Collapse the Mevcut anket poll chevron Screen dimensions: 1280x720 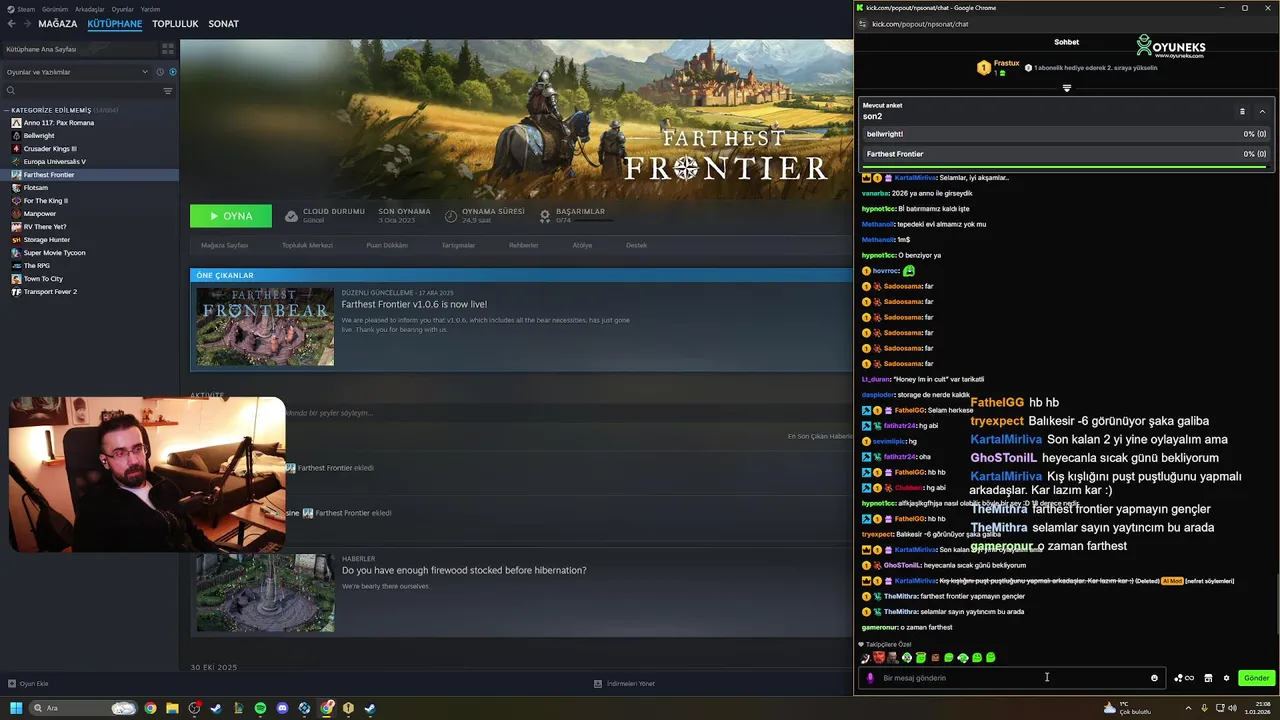click(x=1262, y=111)
